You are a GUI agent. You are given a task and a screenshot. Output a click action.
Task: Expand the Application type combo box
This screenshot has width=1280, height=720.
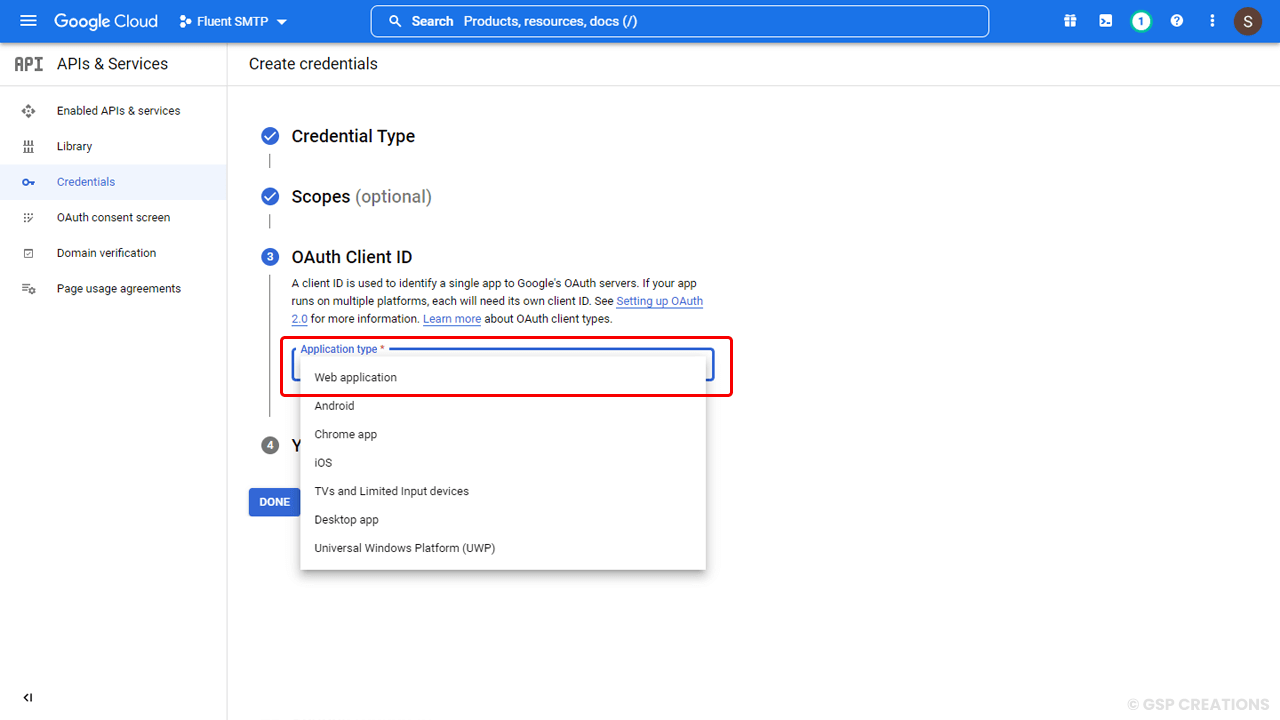(x=502, y=366)
